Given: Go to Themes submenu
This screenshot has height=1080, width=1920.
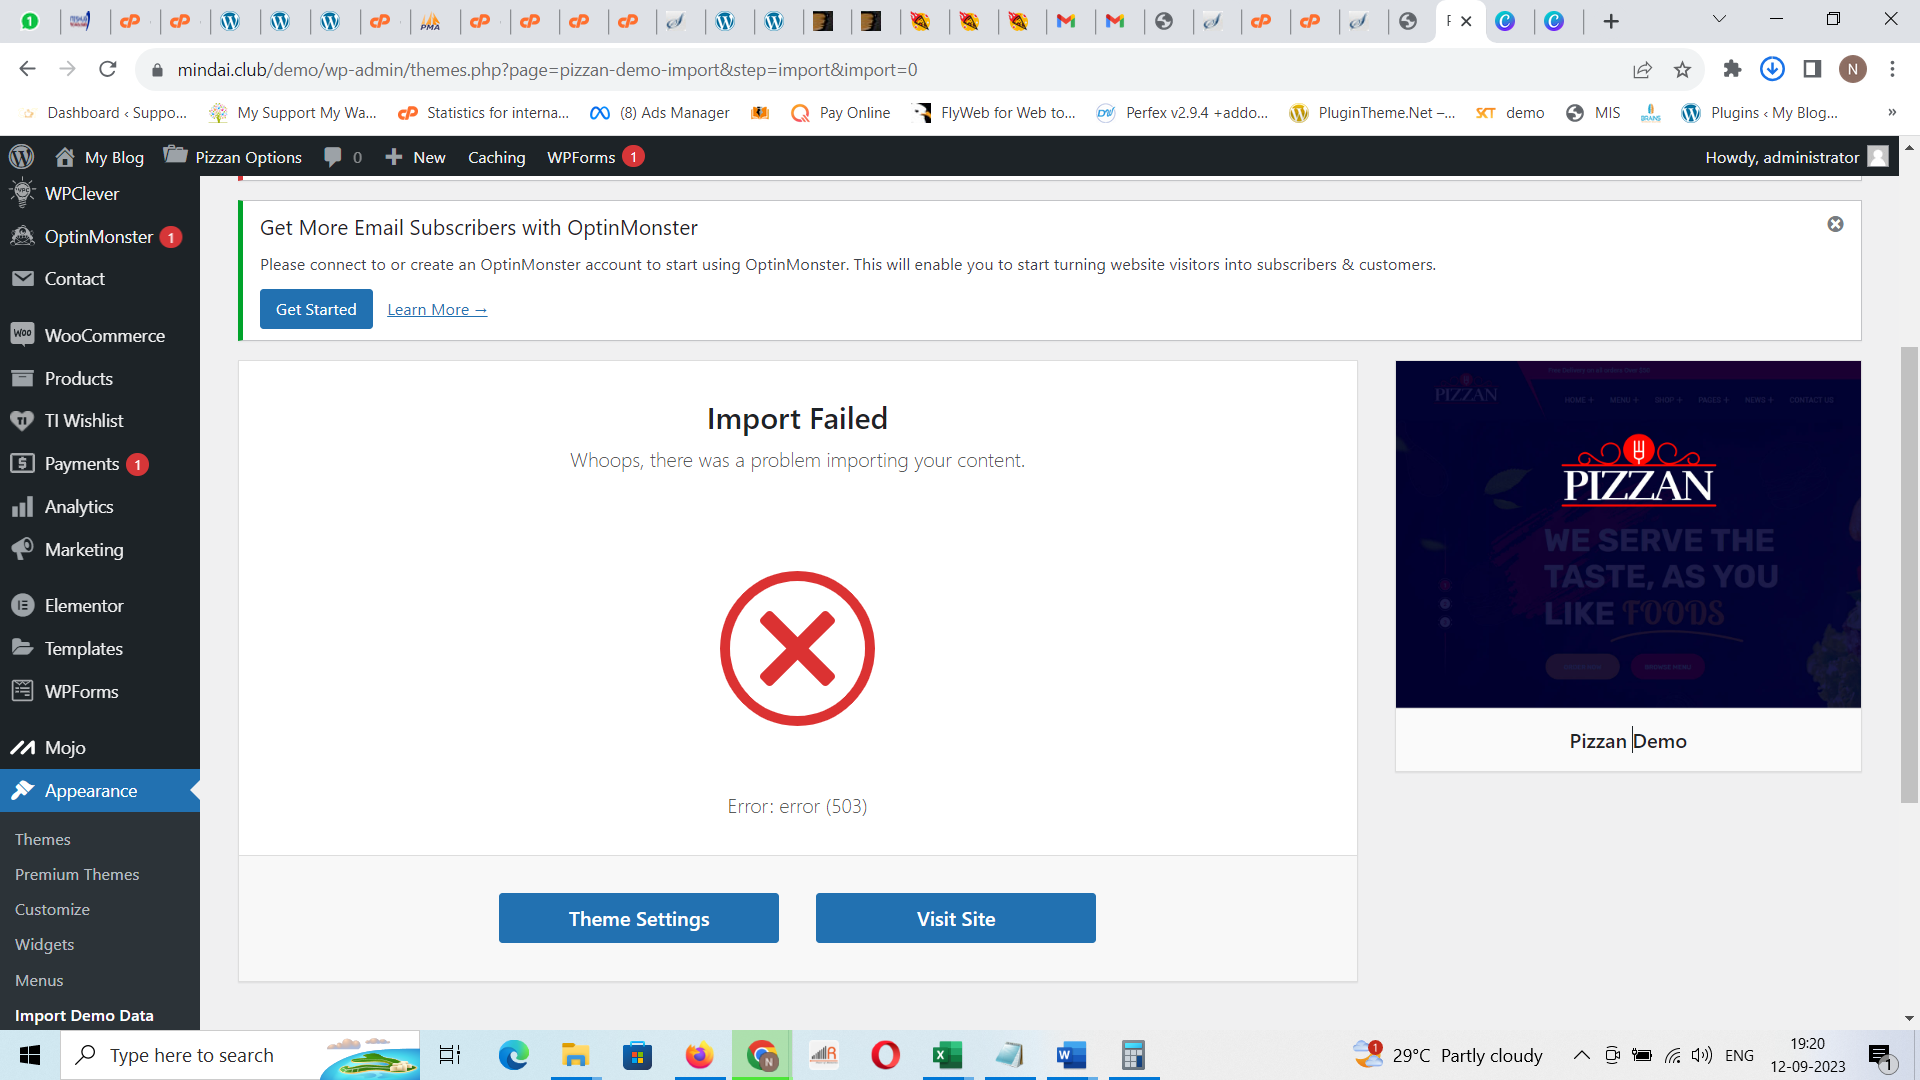Looking at the screenshot, I should [43, 840].
